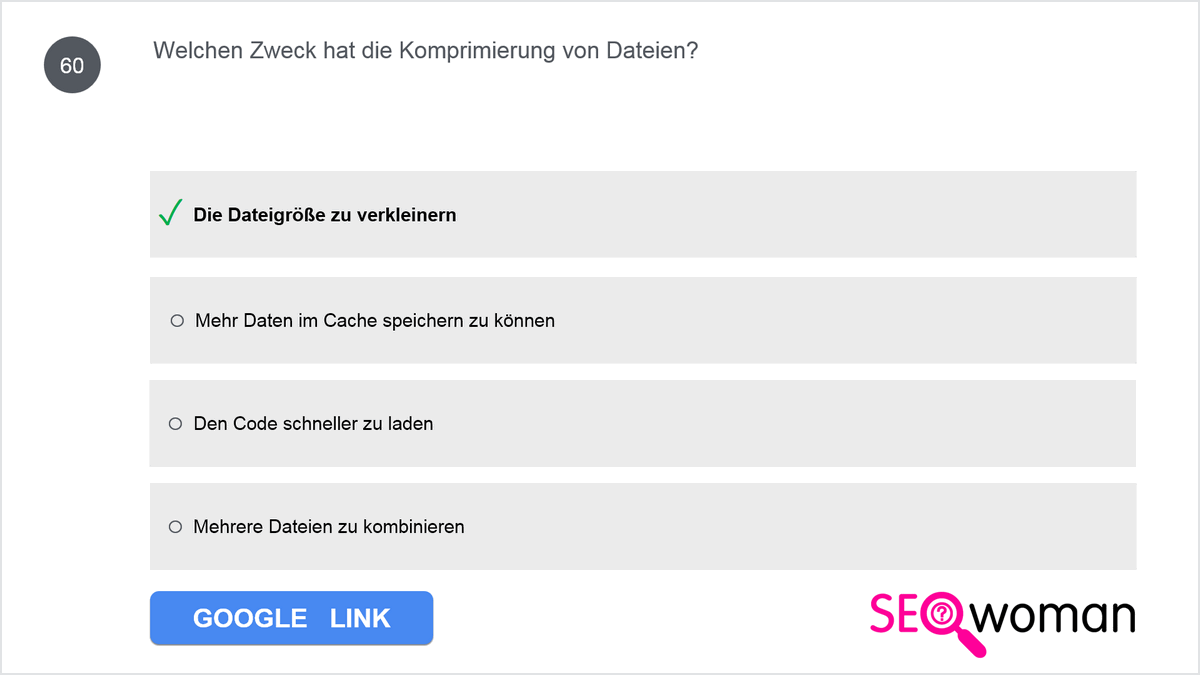This screenshot has height=675, width=1200.
Task: Select radio button for Mehrere Dateien
Action: [x=176, y=527]
